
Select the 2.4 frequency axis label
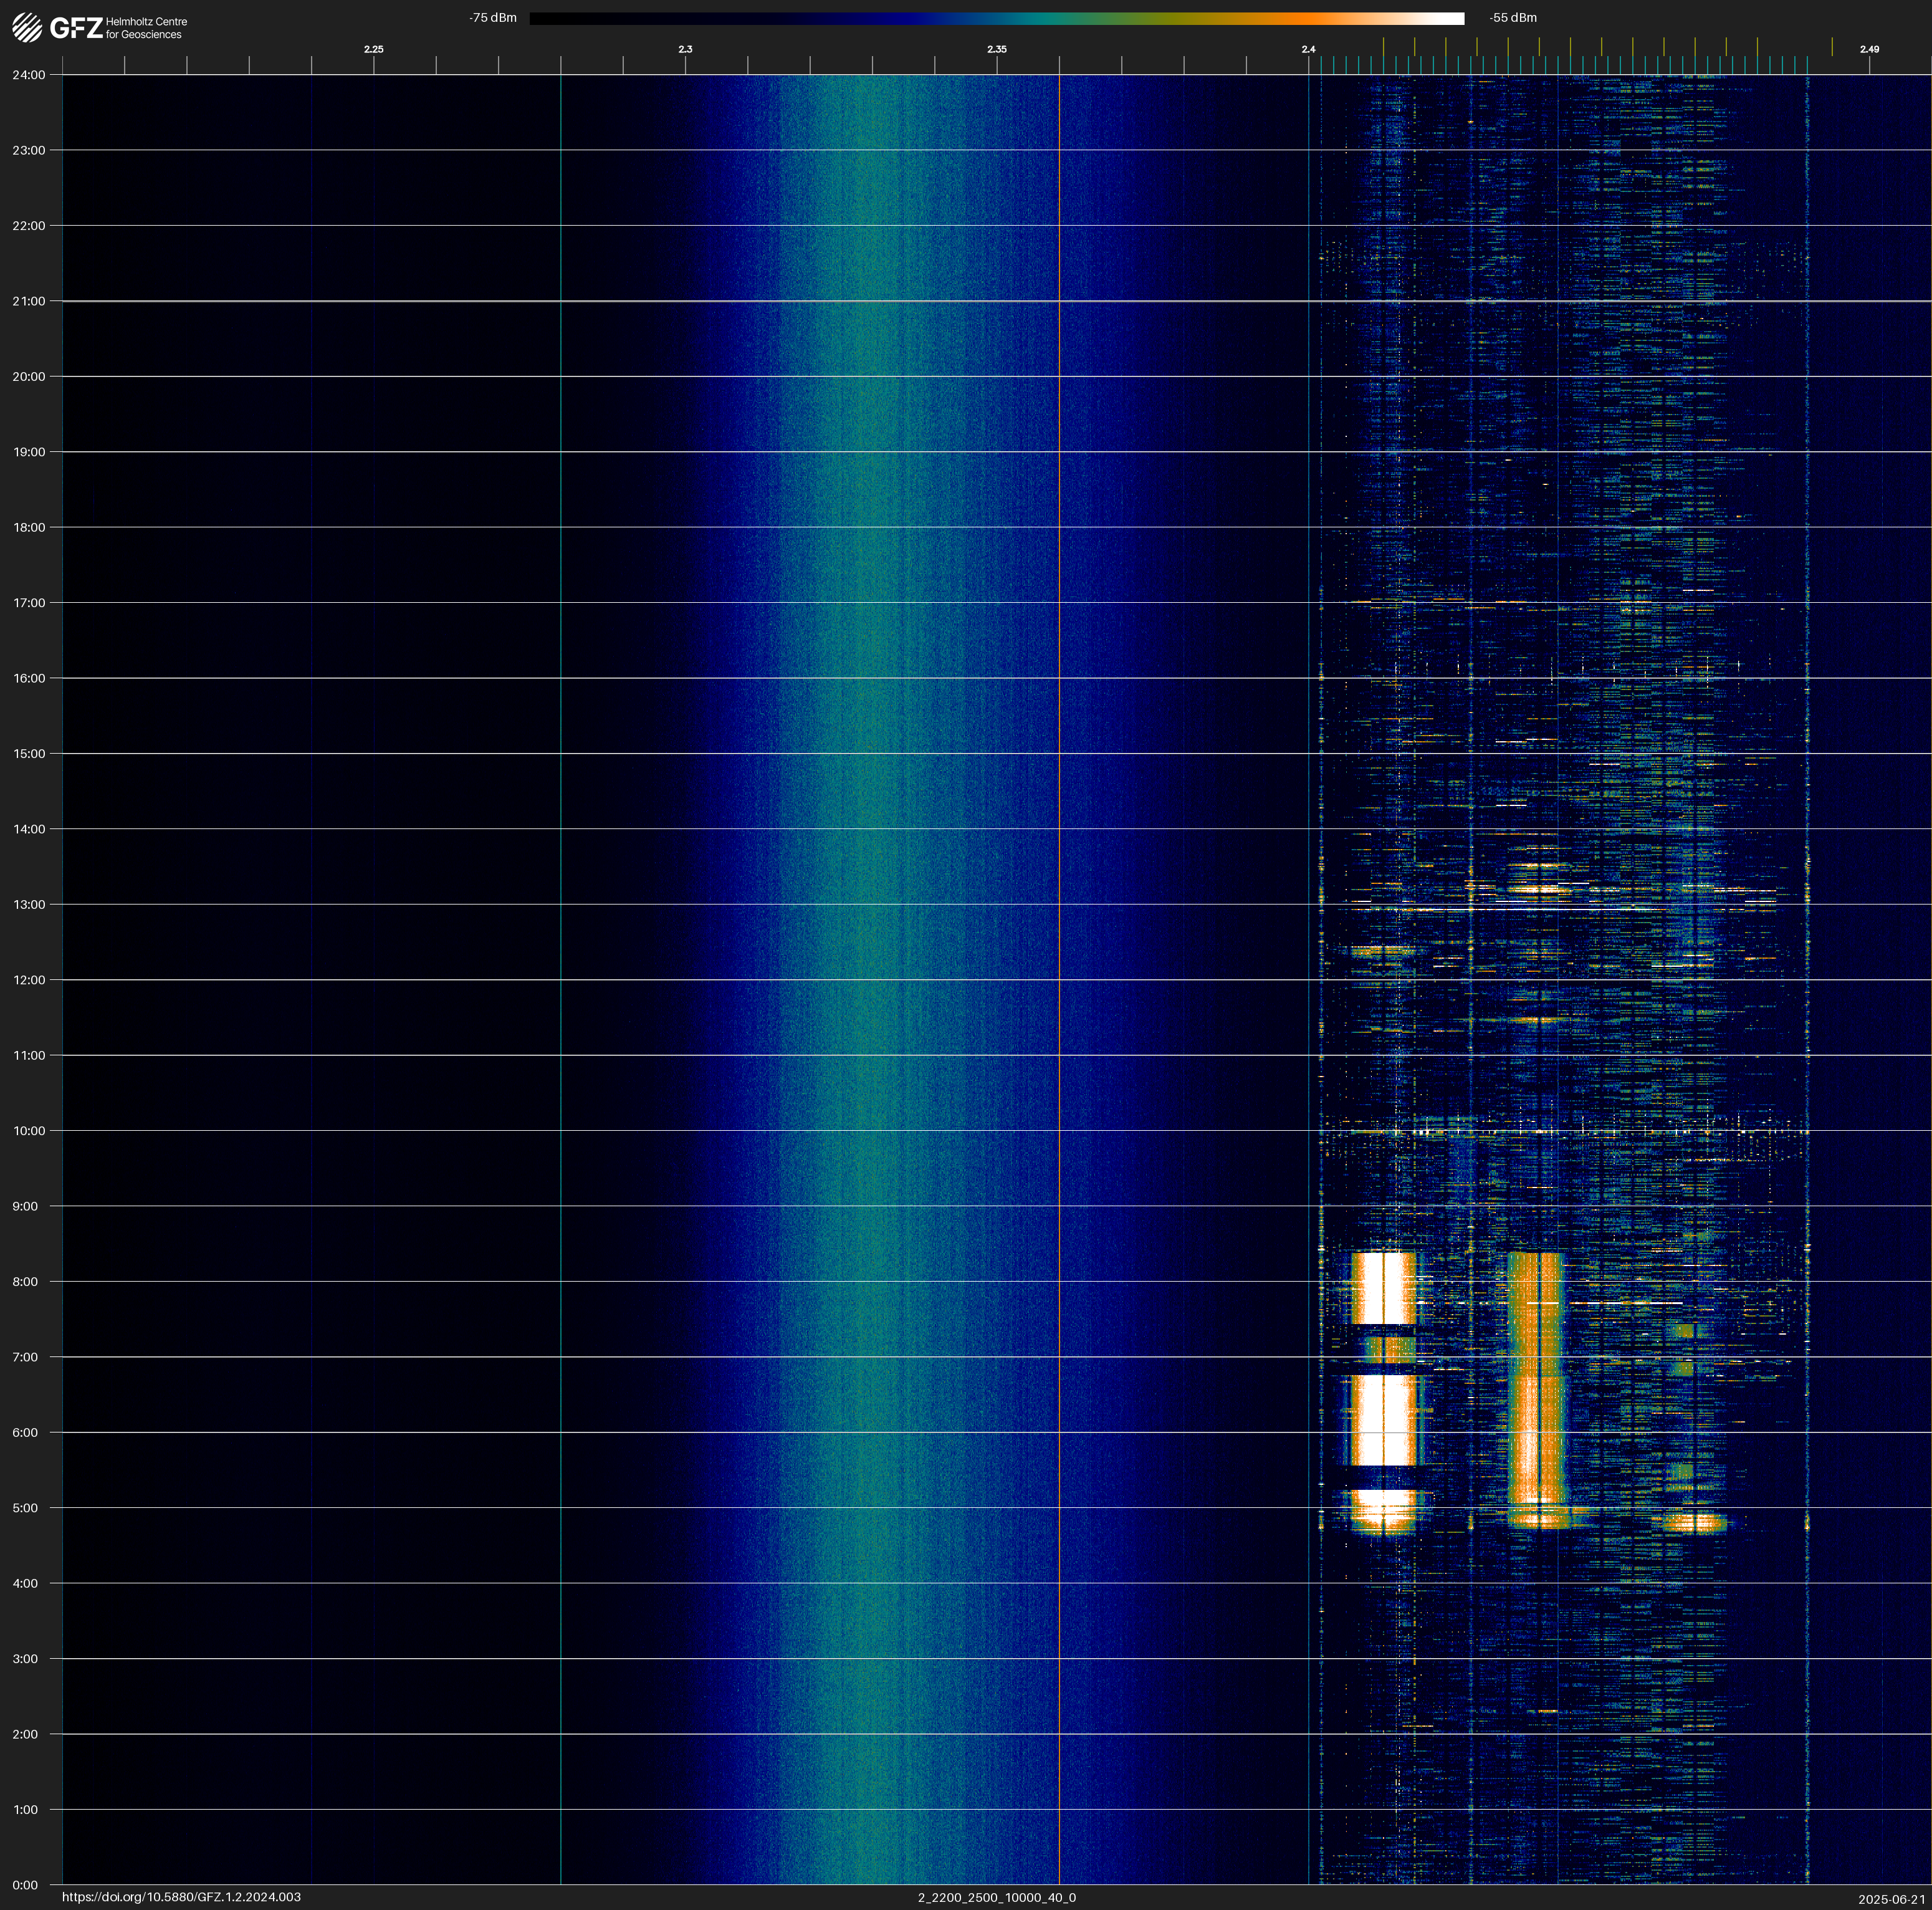pyautogui.click(x=1308, y=49)
